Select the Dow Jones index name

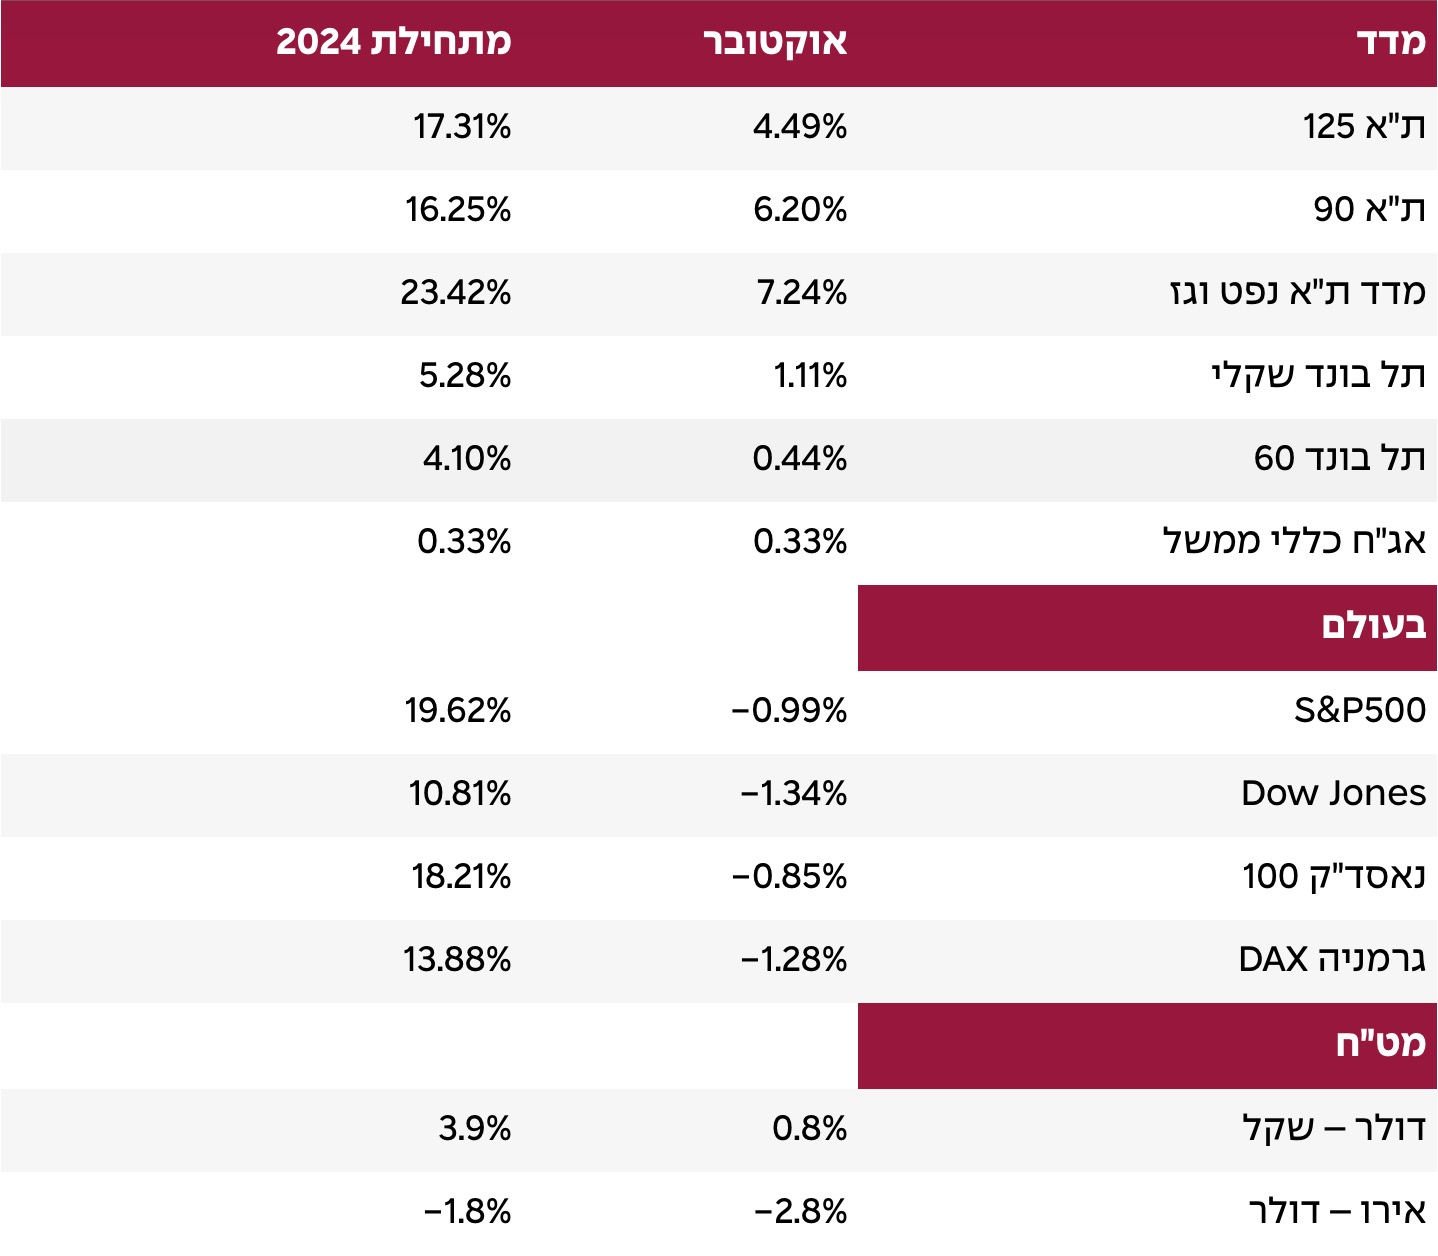1333,794
